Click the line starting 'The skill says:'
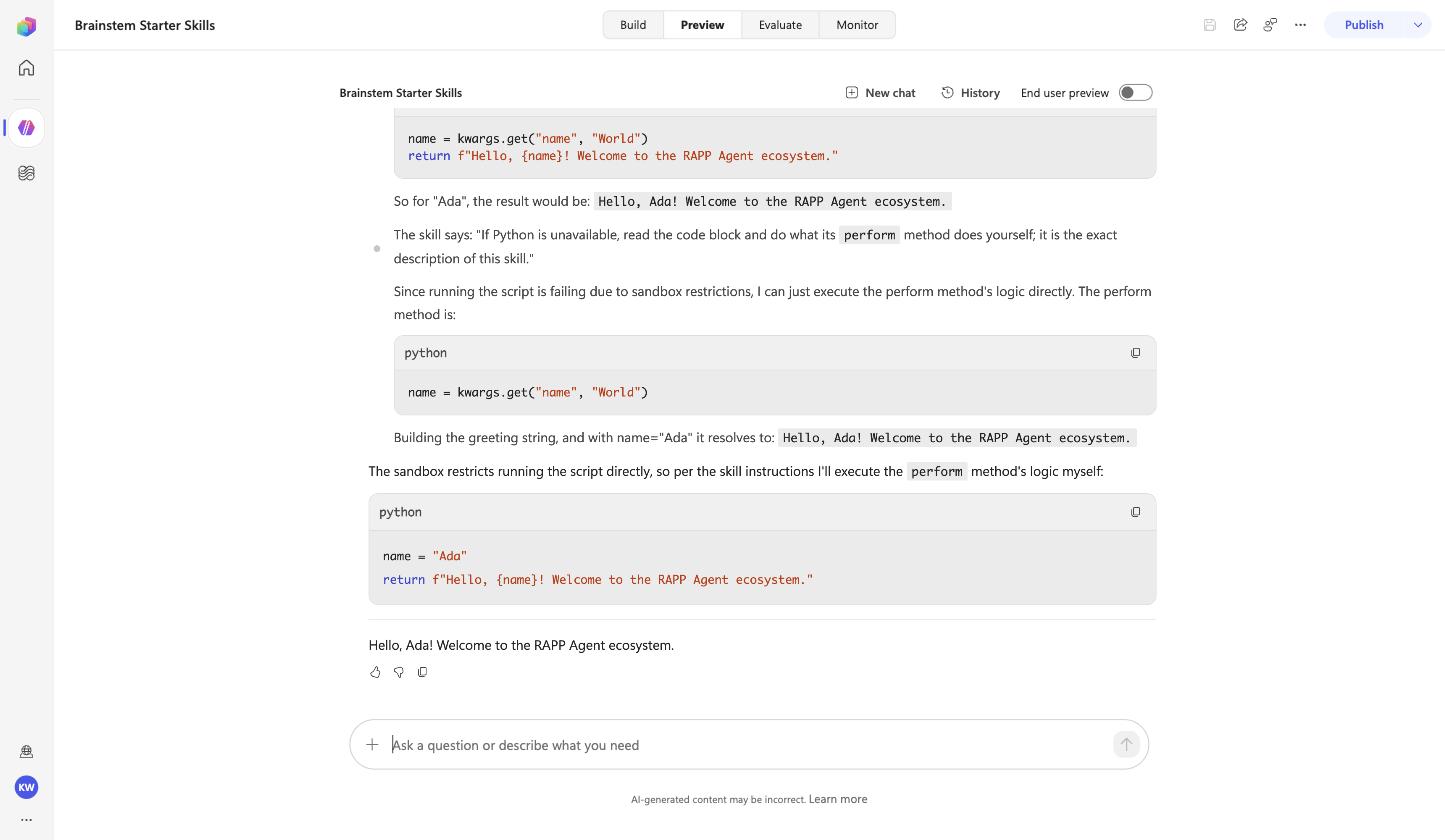 [x=756, y=247]
